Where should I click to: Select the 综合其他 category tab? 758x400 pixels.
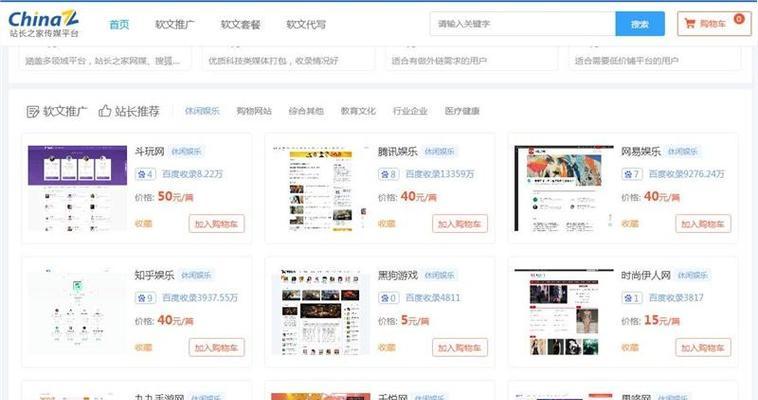pos(306,111)
